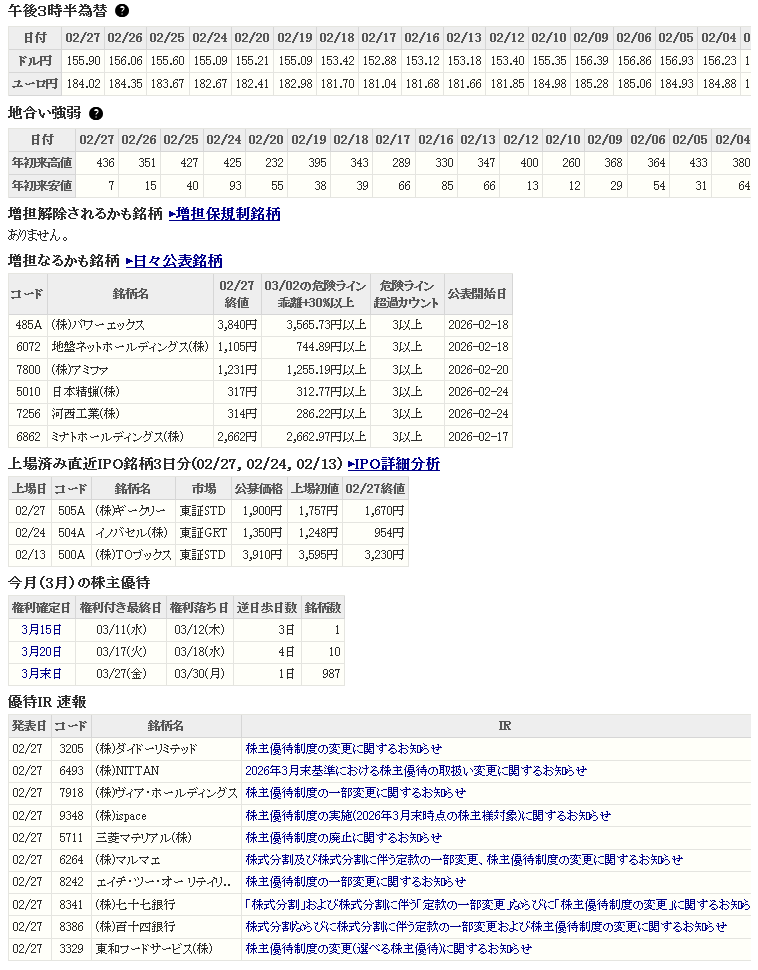Open the ヴィア・ホールディングス IR notice link

pyautogui.click(x=355, y=793)
